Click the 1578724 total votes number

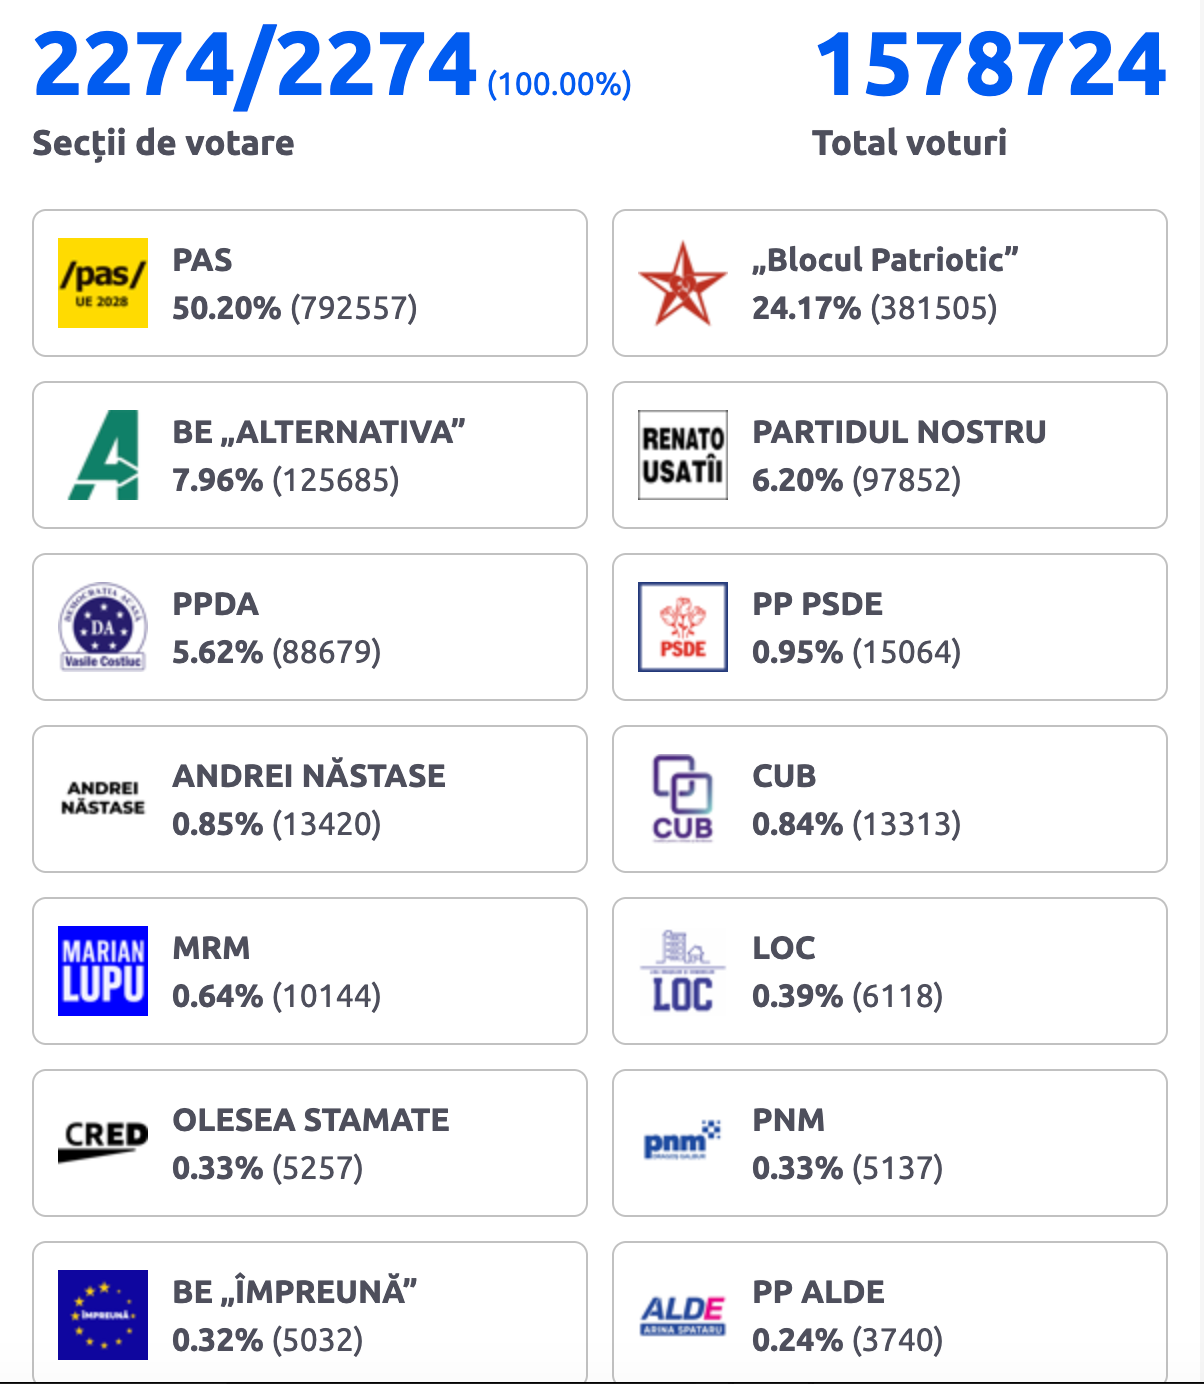point(990,66)
